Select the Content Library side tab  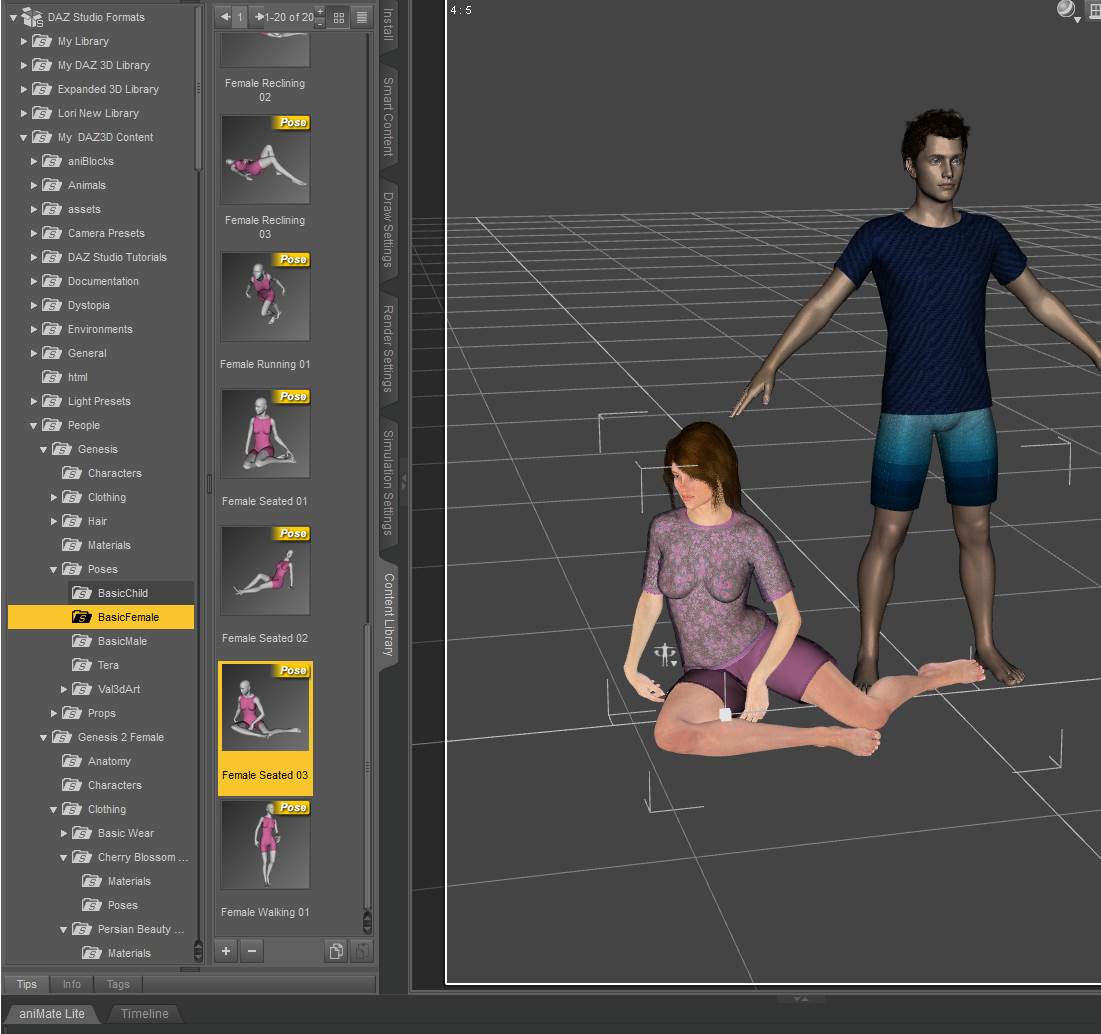(x=388, y=615)
